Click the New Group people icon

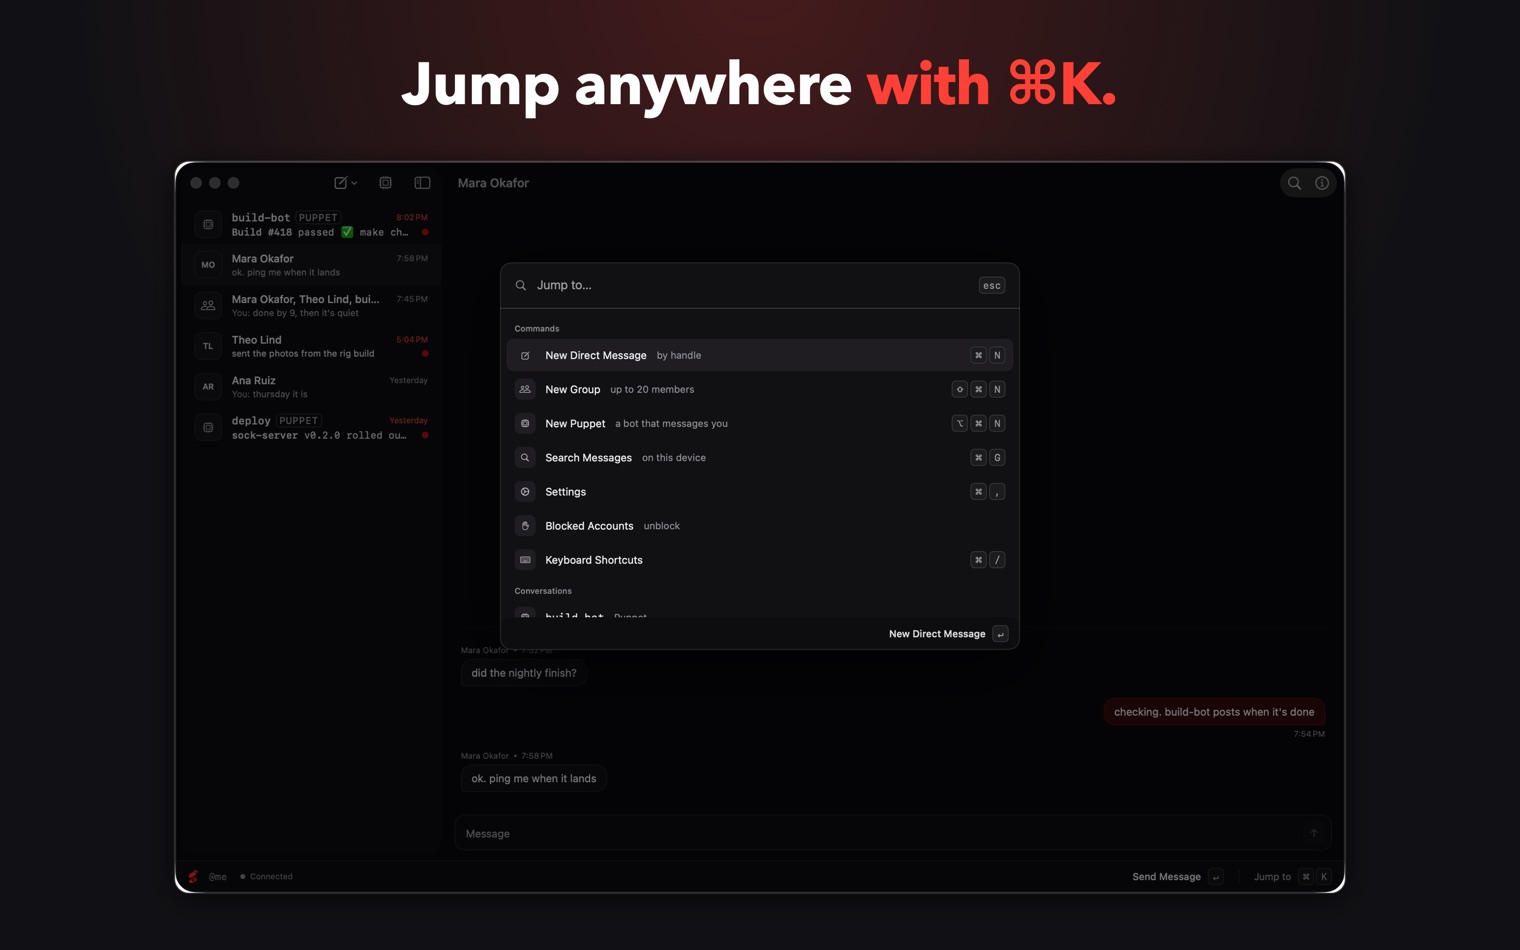(525, 389)
